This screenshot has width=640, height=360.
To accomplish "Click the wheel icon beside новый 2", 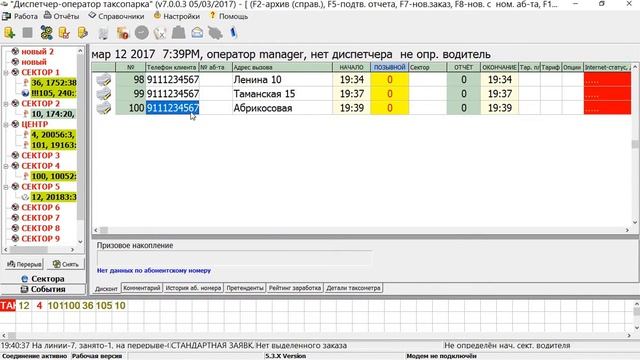I will coord(15,51).
